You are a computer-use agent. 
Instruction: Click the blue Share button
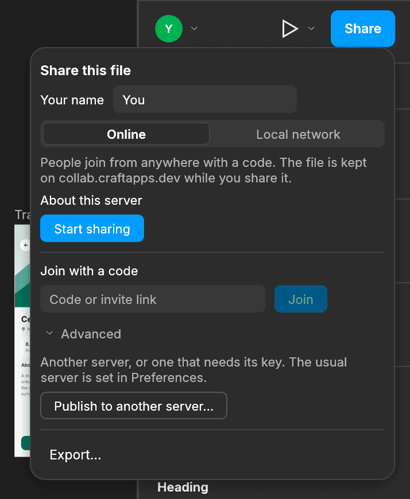[363, 29]
